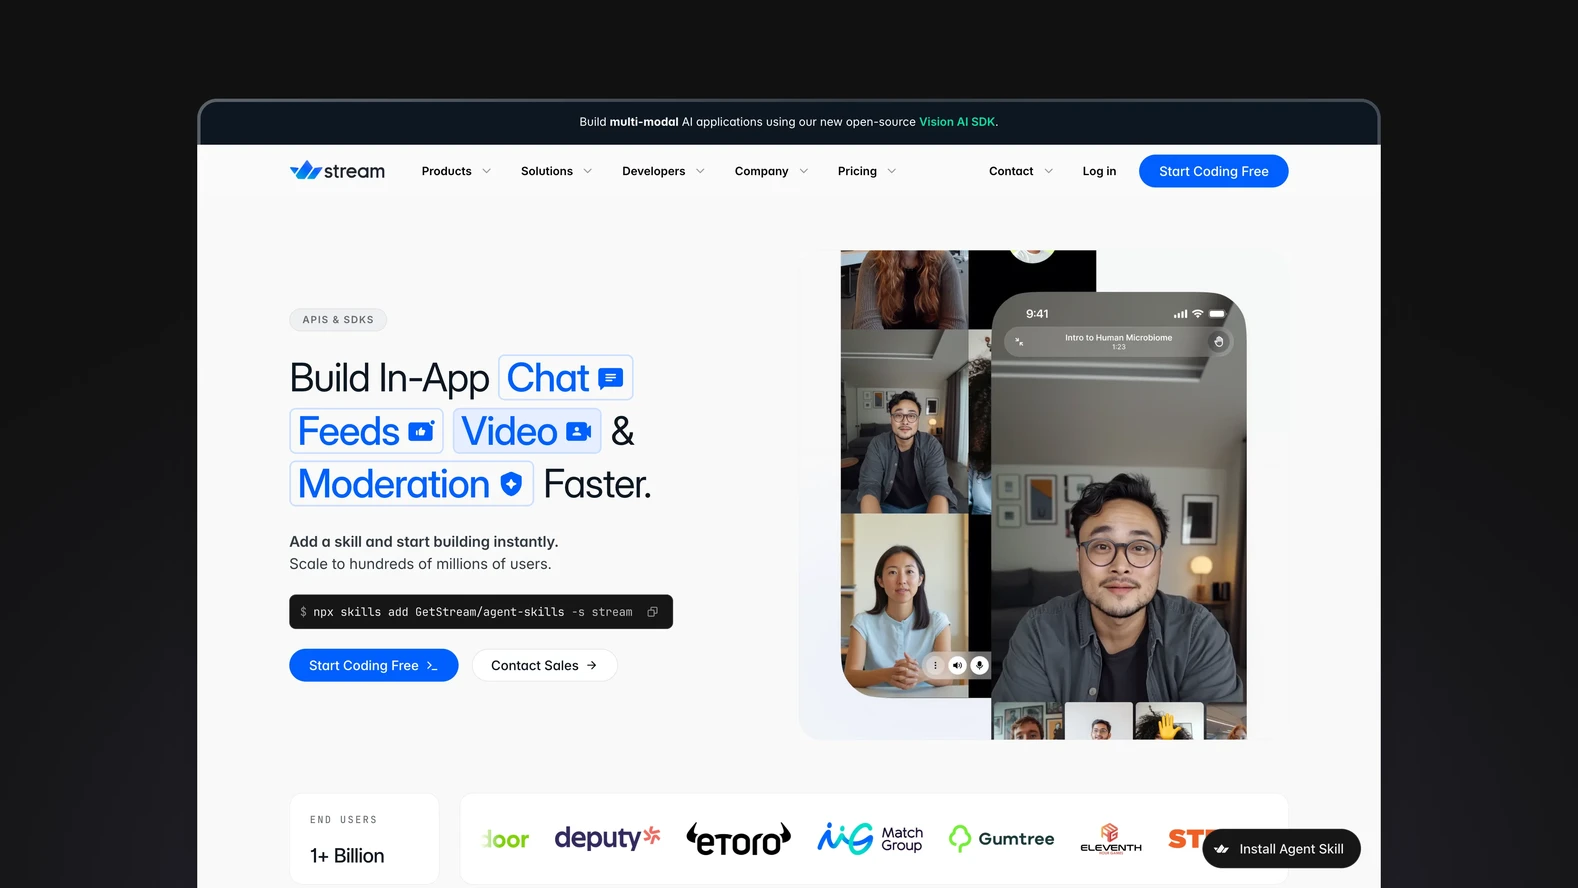1578x888 pixels.
Task: Click Start Coding Free below the command
Action: click(x=373, y=665)
